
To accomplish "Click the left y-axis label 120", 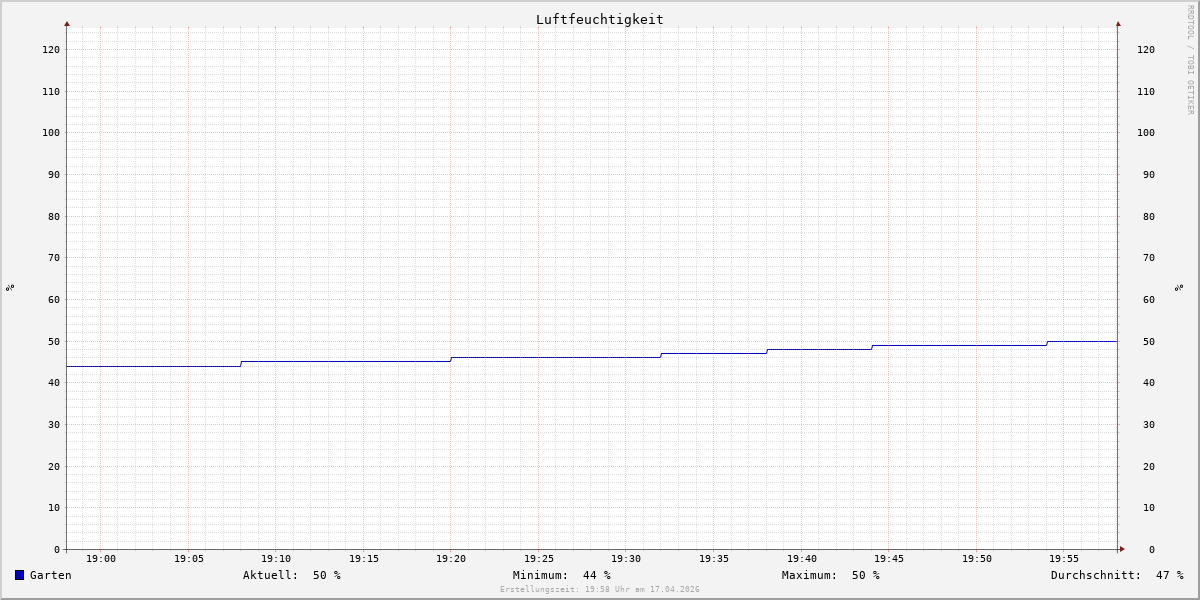I will coord(51,50).
